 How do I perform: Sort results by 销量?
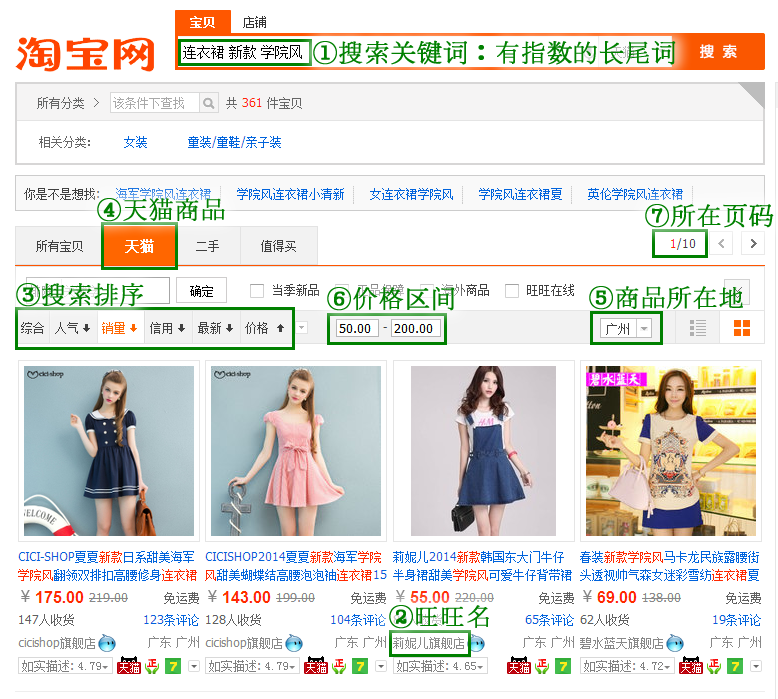coord(119,328)
